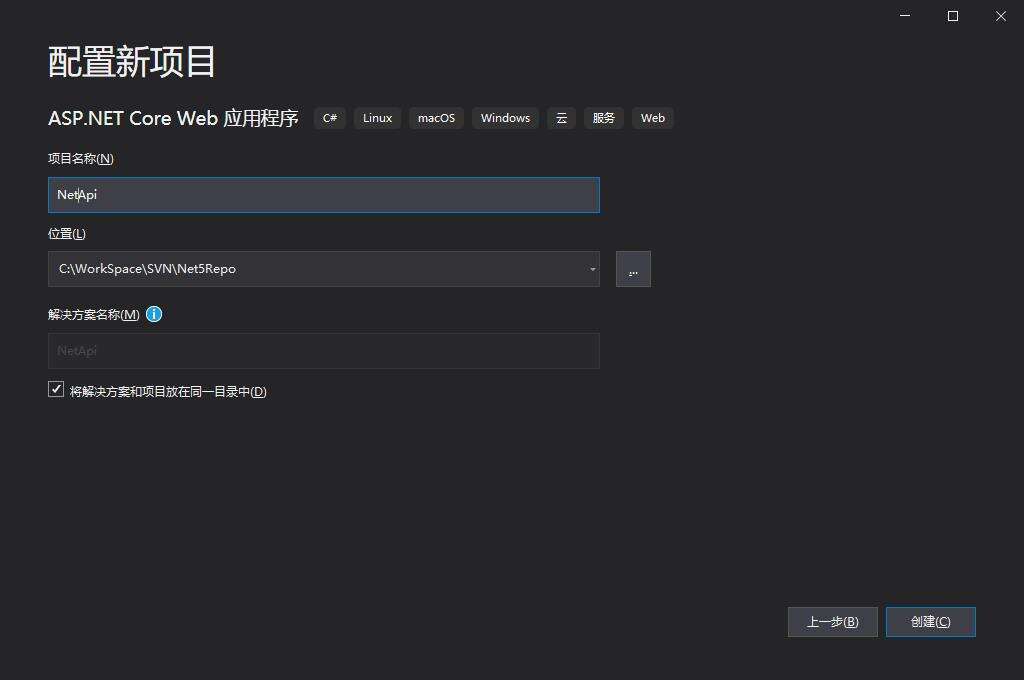Click the Linux tag

pos(377,118)
